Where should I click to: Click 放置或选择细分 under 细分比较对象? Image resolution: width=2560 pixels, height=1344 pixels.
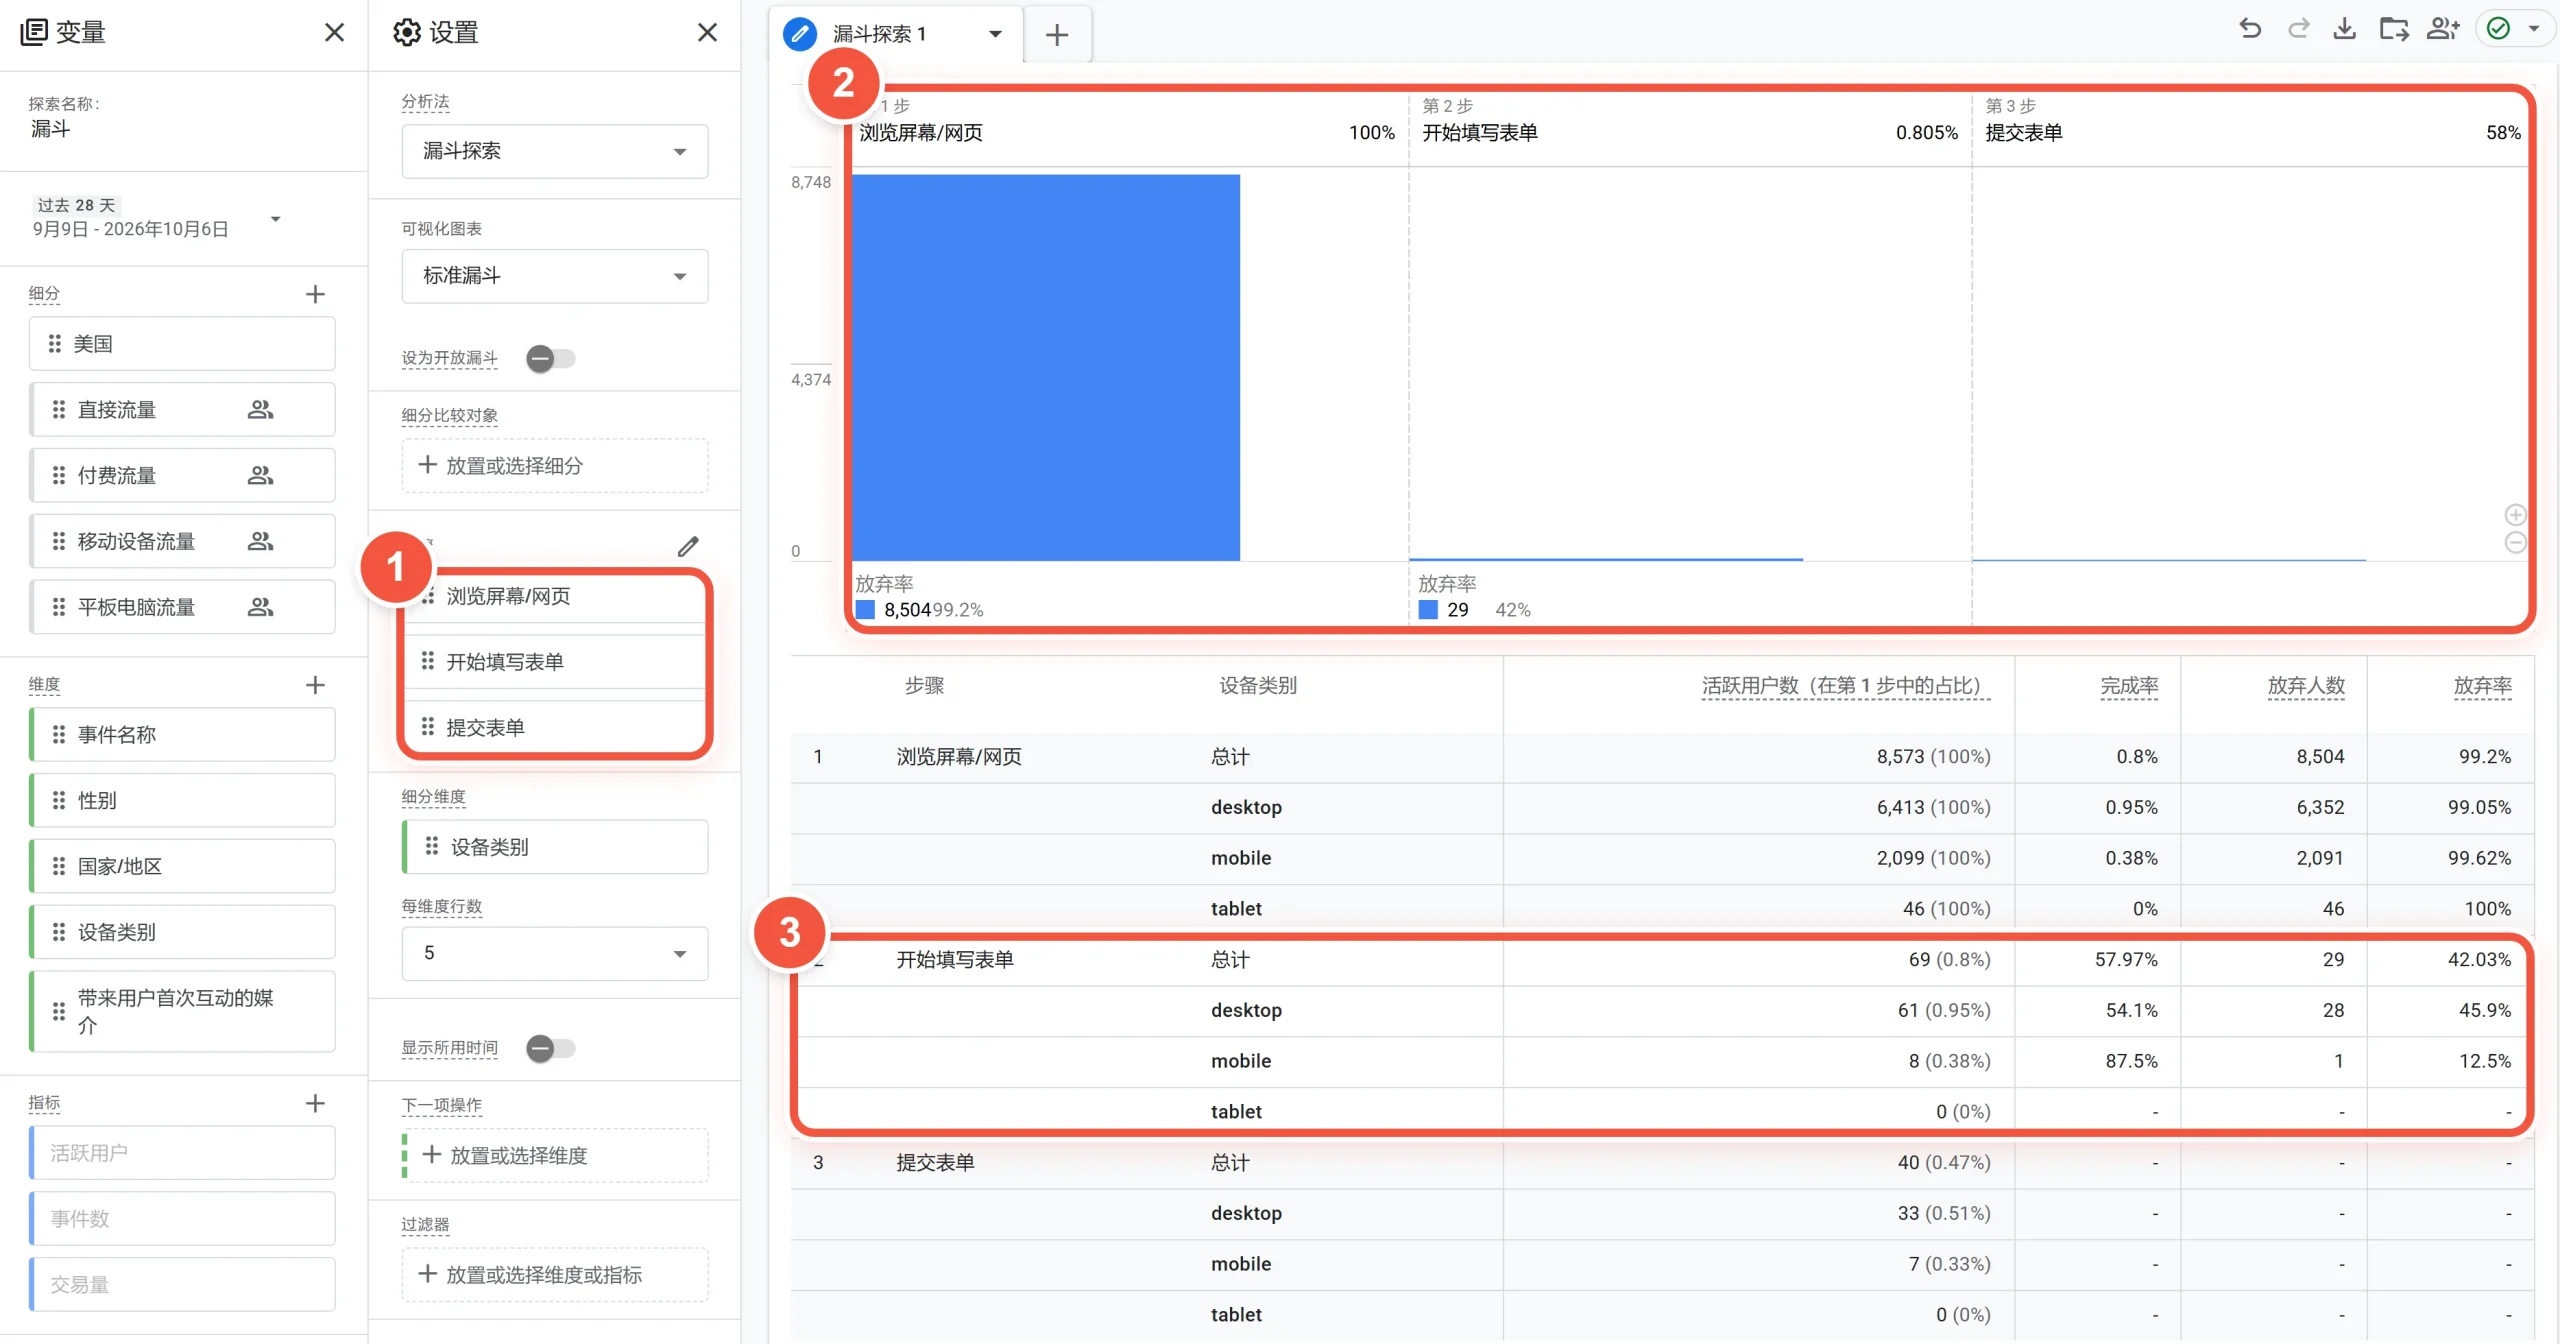pyautogui.click(x=555, y=465)
